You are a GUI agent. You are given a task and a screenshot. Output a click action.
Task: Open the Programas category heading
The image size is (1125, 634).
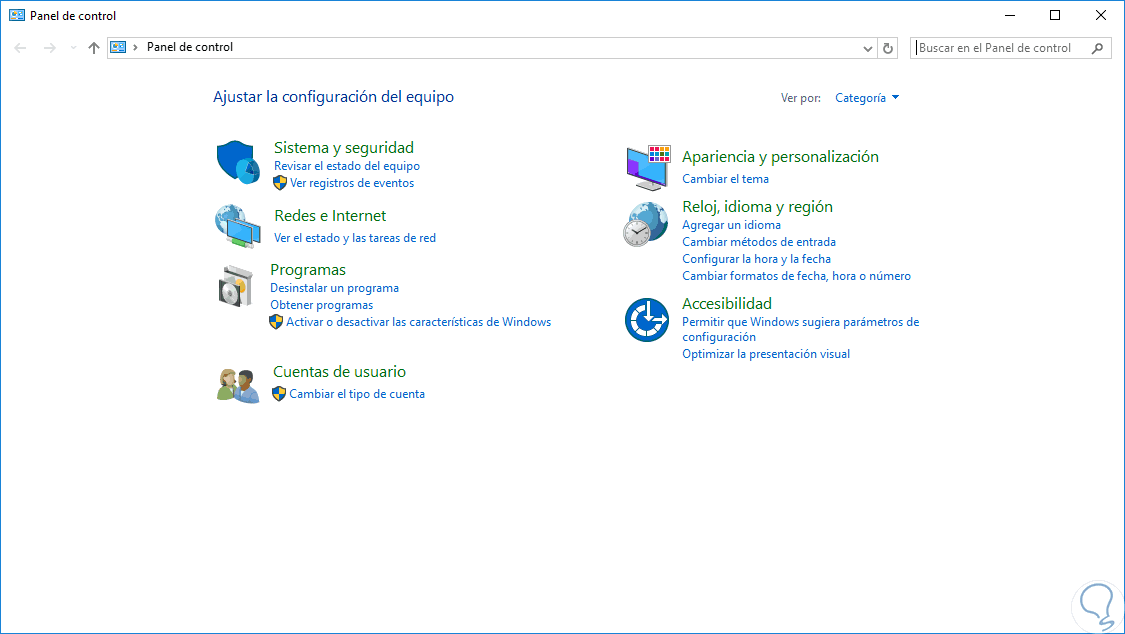tap(308, 270)
